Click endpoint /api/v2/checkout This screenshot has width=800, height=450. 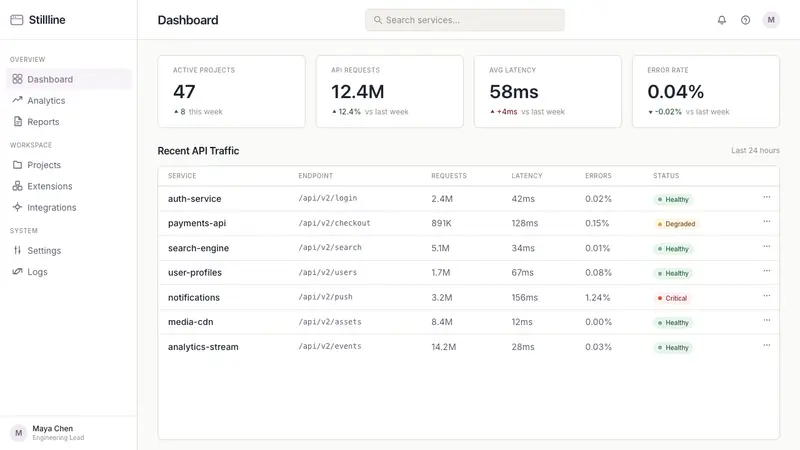click(334, 223)
